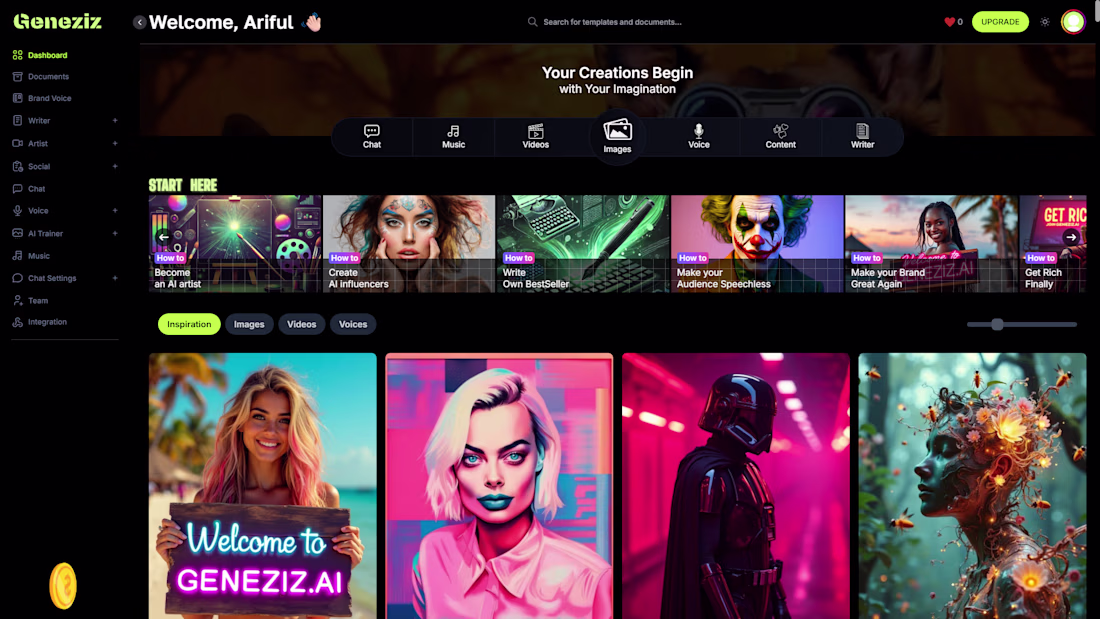Open Documents menu item text
This screenshot has height=619, width=1100.
click(48, 76)
